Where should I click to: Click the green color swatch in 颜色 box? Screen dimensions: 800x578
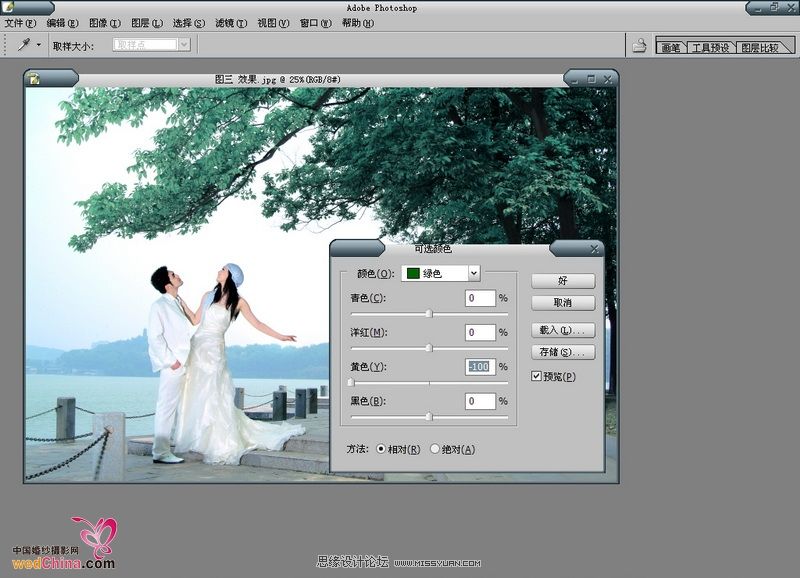click(x=413, y=273)
